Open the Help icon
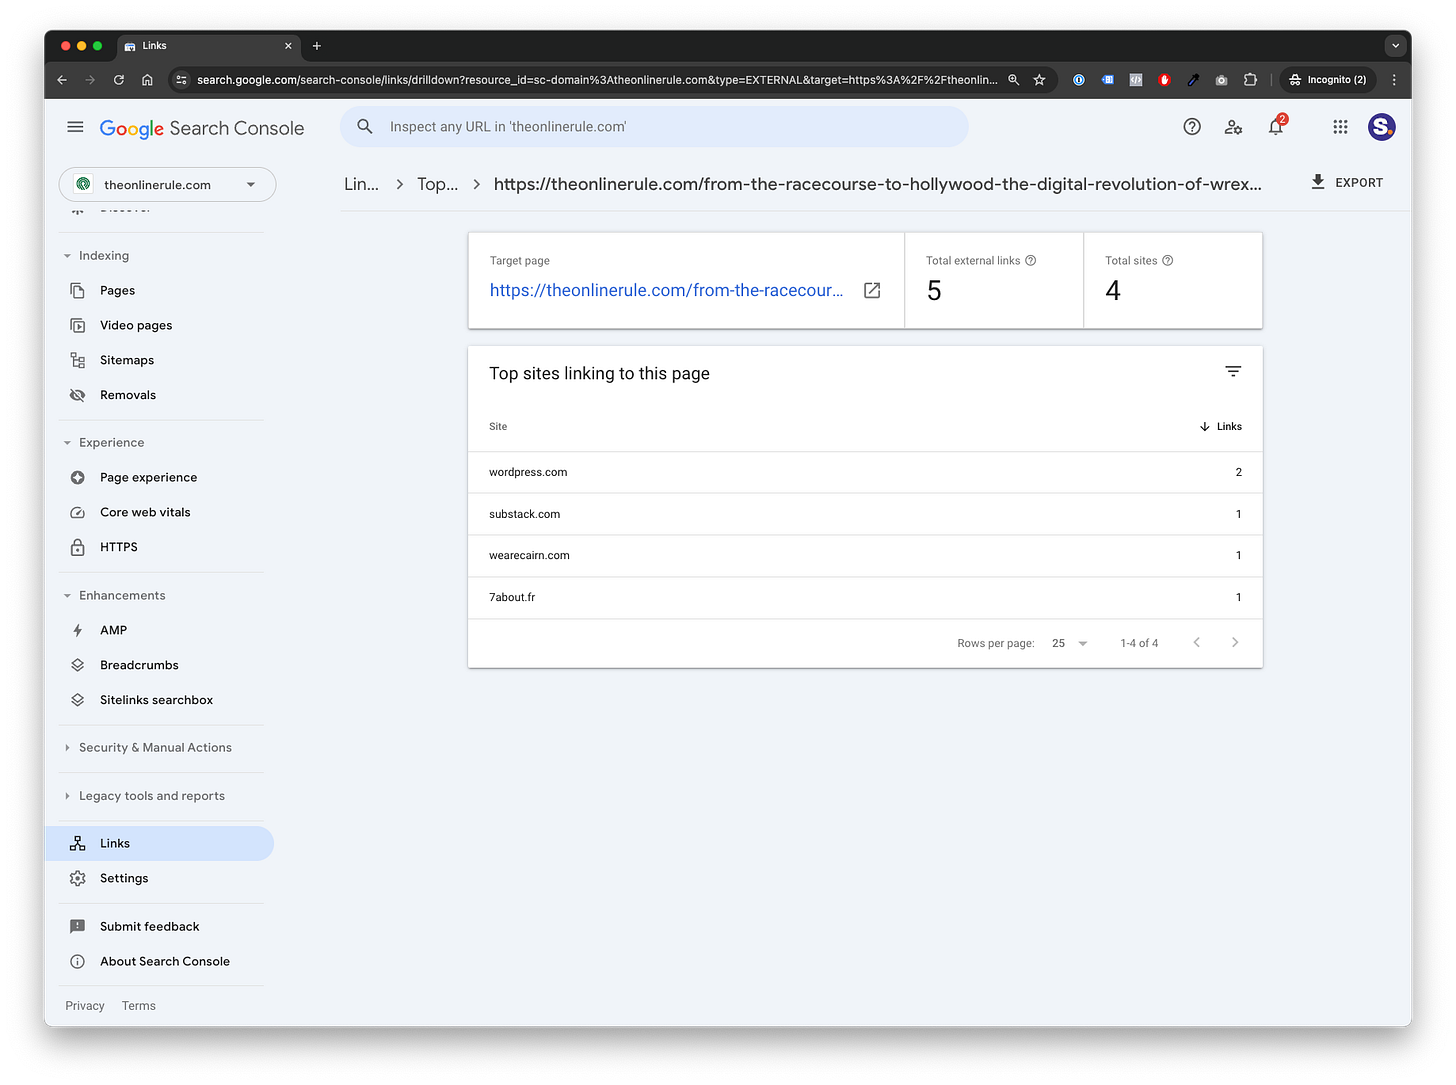The width and height of the screenshot is (1456, 1085). [1192, 127]
